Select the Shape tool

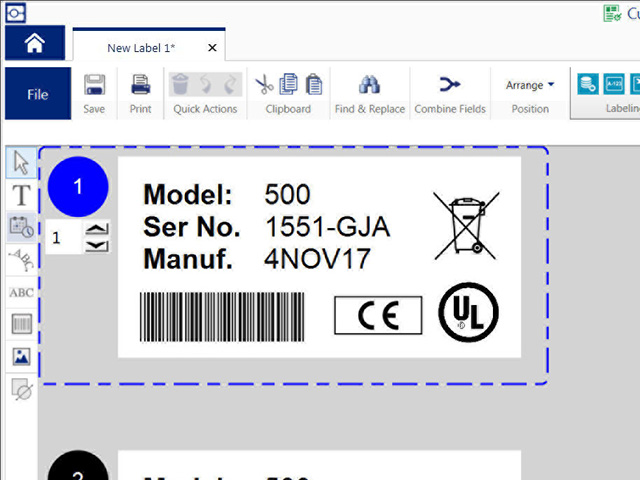[x=21, y=389]
